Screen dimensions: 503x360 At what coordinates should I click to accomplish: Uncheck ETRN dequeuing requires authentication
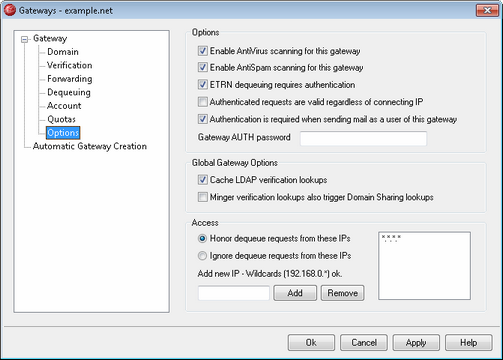[x=203, y=84]
